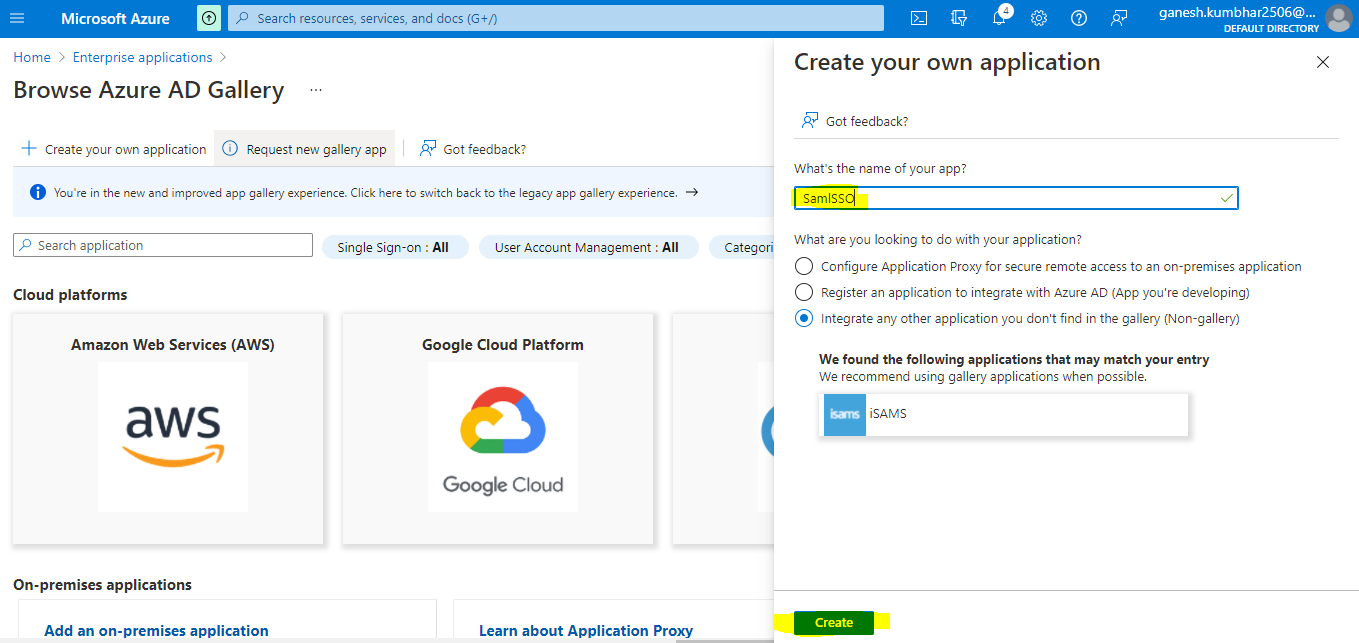Image resolution: width=1359 pixels, height=643 pixels.
Task: Open Cloud Shell from the top bar
Action: (919, 18)
